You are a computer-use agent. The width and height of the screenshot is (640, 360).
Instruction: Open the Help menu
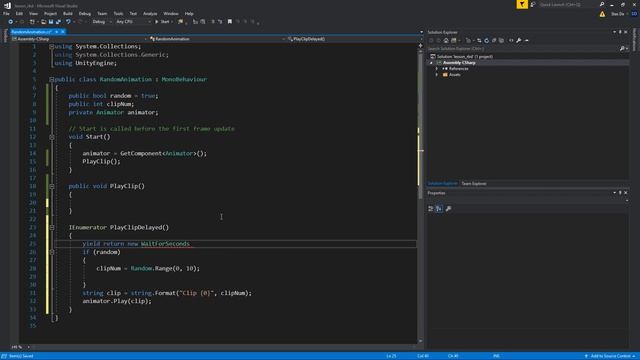click(189, 13)
